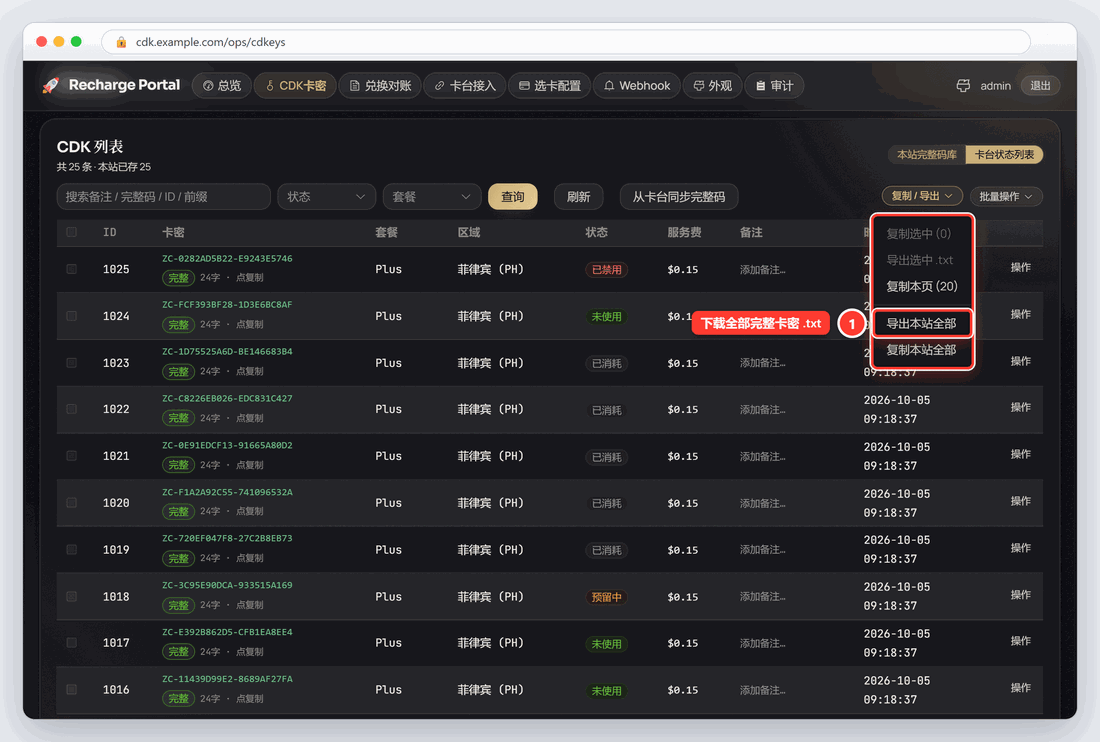Toggle the select-all checkbox in table header
Image resolution: width=1100 pixels, height=742 pixels.
coord(72,232)
